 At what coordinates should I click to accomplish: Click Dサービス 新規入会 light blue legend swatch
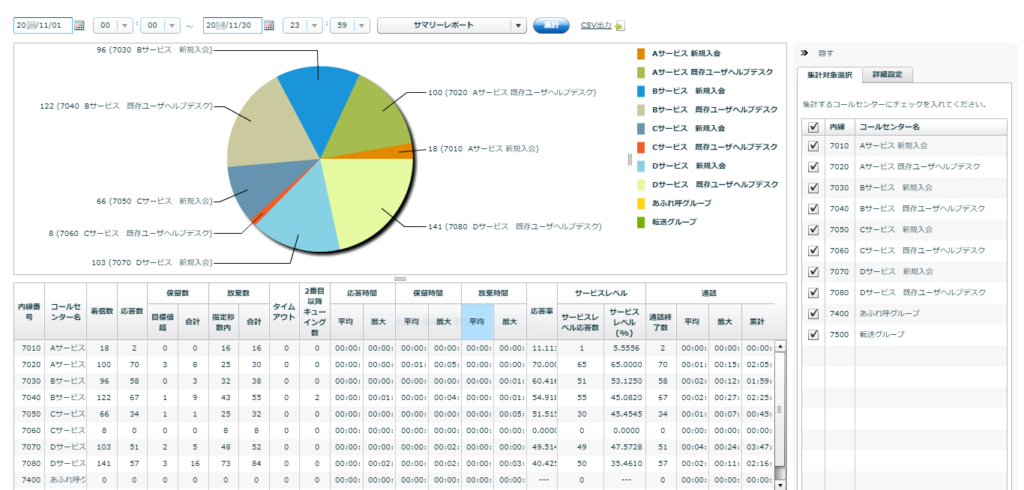[x=641, y=166]
